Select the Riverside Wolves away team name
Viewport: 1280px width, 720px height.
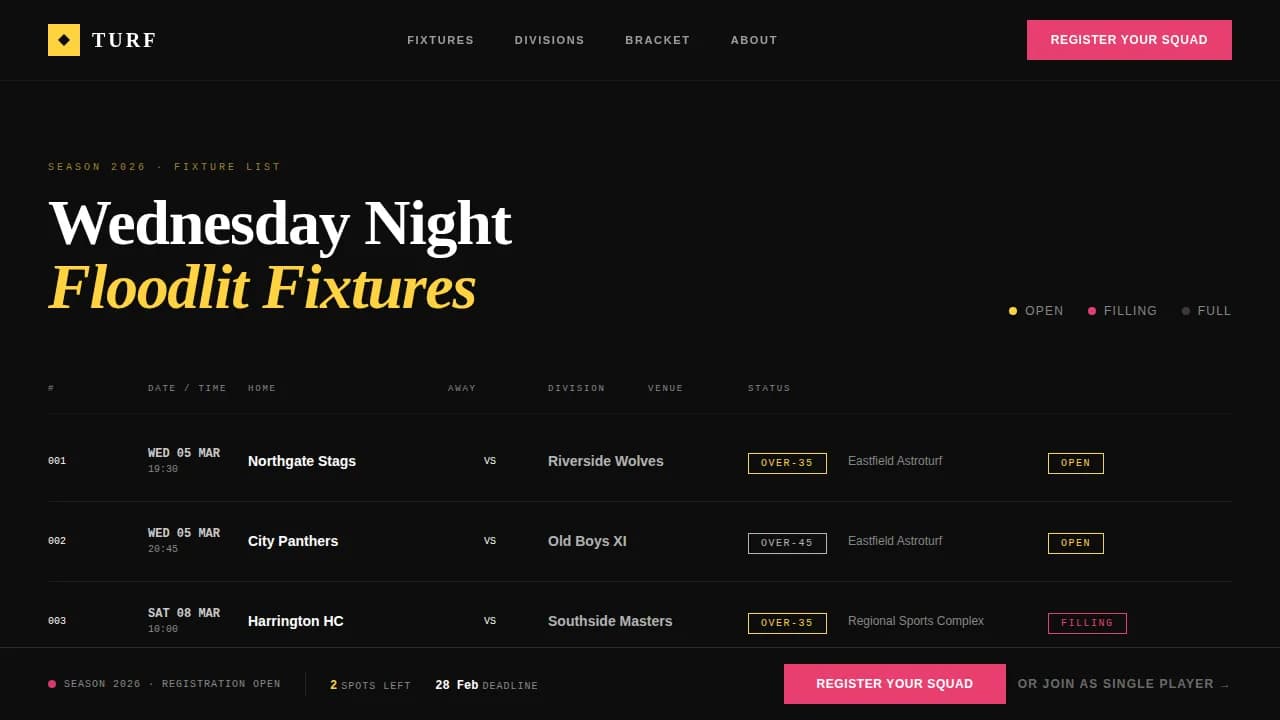(x=605, y=461)
